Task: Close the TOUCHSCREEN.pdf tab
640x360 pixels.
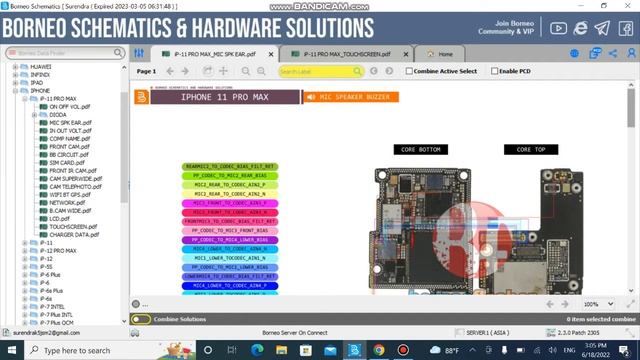Action: [406, 54]
